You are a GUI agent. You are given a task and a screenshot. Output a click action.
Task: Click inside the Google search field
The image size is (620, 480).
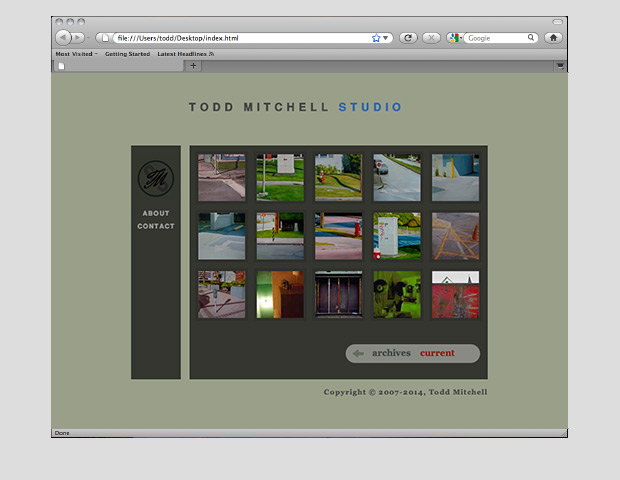click(500, 38)
